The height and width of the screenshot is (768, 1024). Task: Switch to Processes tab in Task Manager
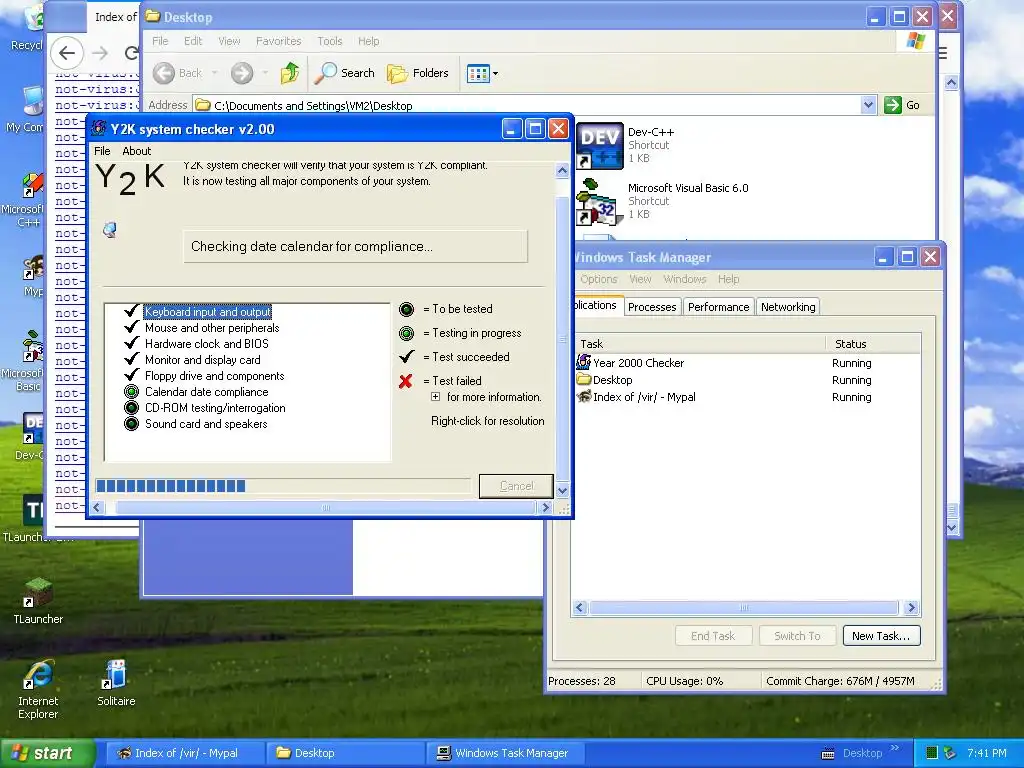point(652,307)
